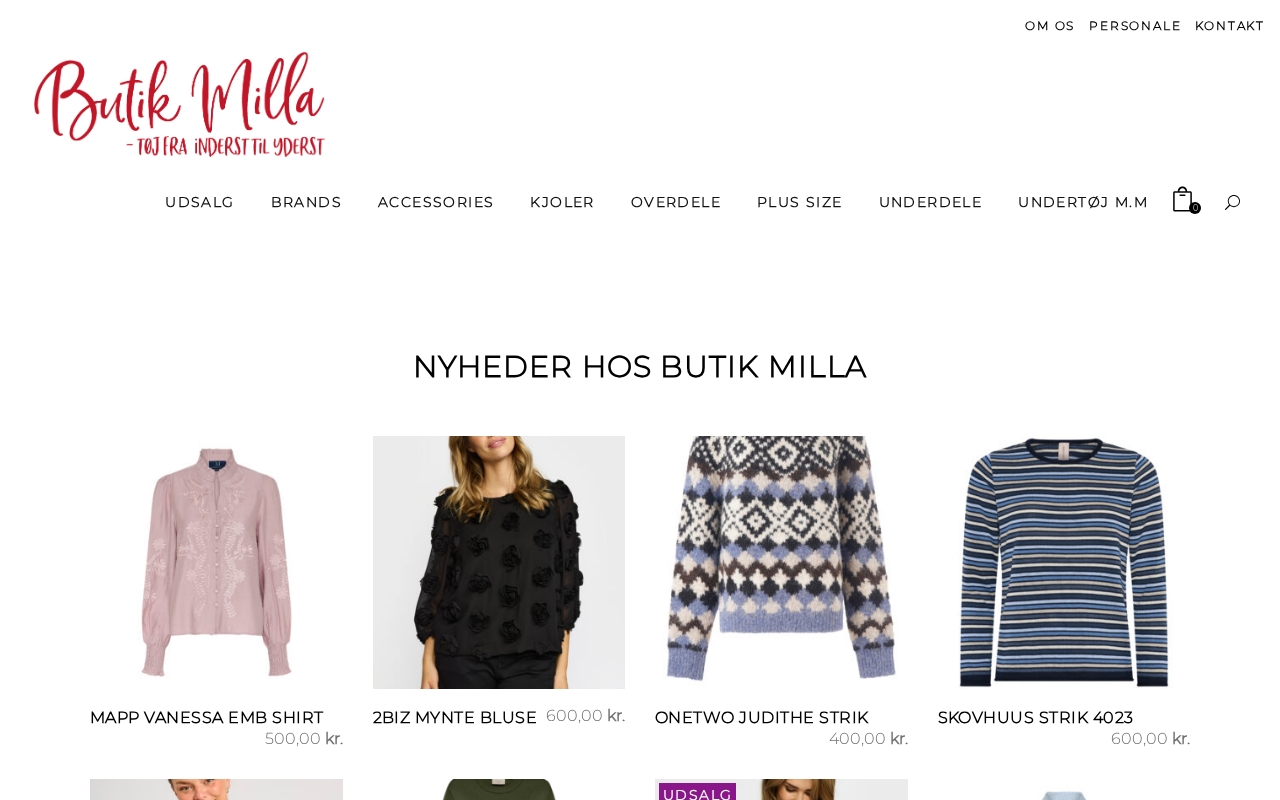Select Kjoler in the navigation

coord(562,202)
